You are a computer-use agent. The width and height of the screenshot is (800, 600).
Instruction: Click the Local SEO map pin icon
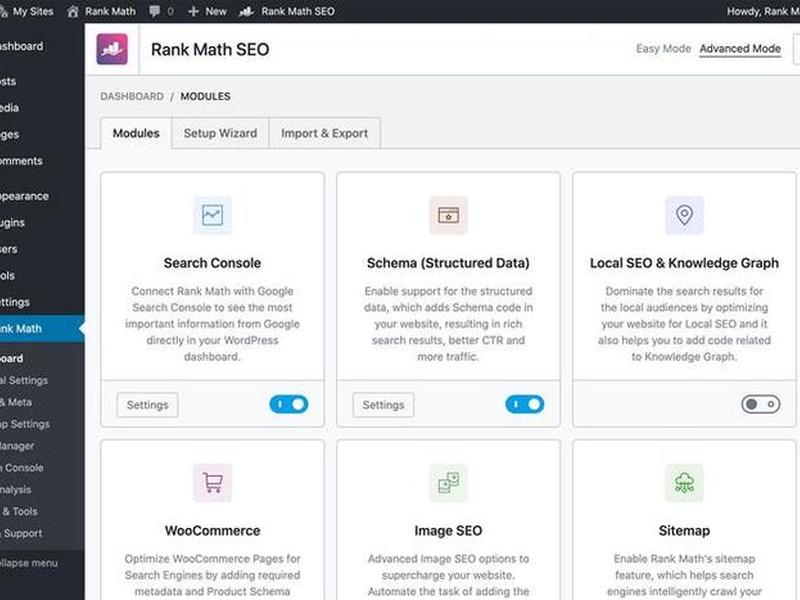[684, 215]
